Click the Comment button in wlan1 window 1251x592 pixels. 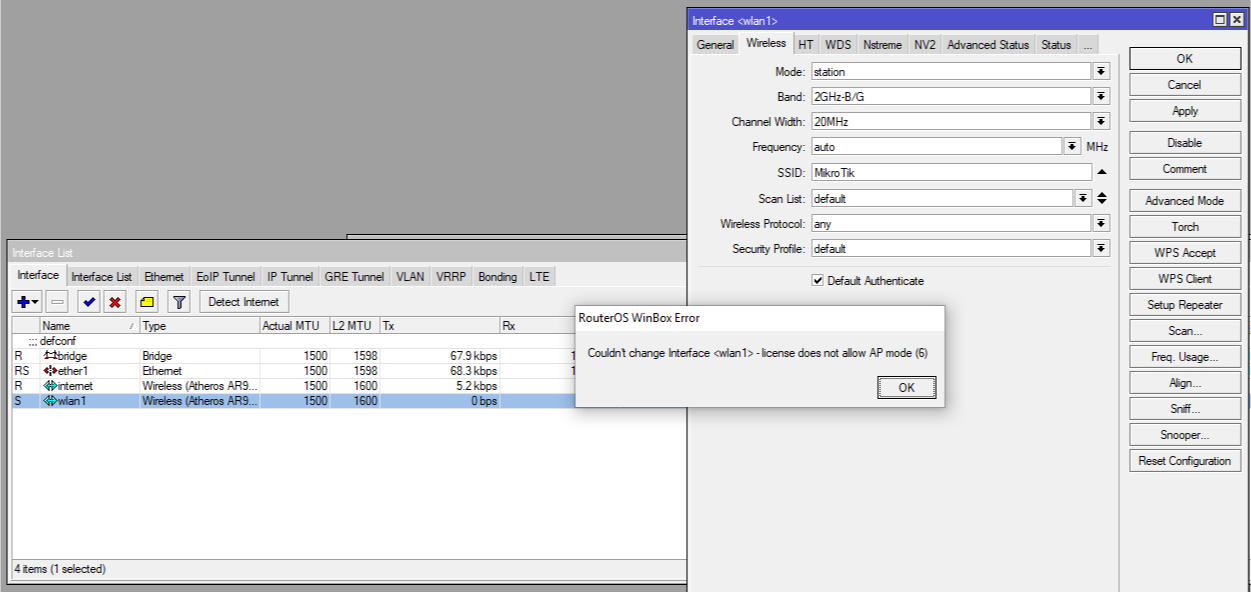point(1185,169)
